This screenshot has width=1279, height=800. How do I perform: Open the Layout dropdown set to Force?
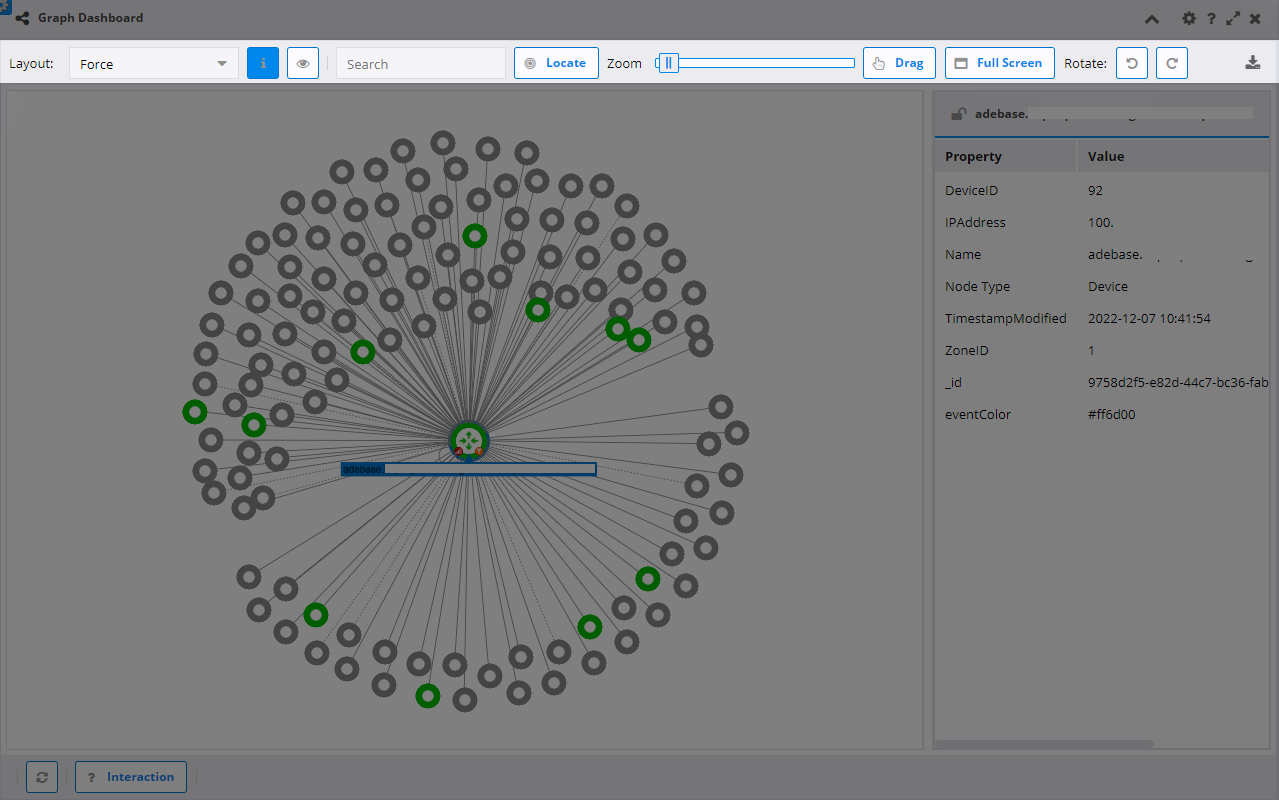(153, 63)
